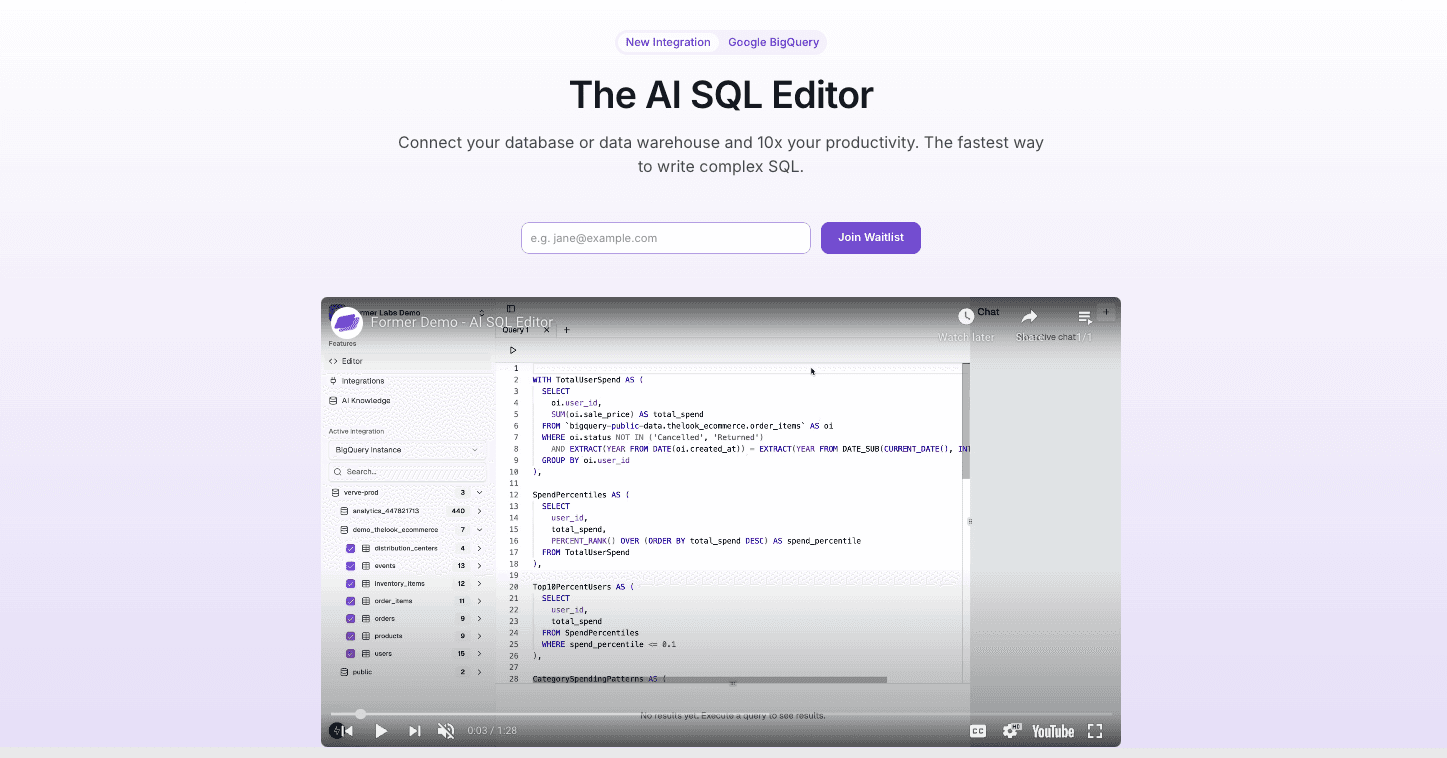
Task: Expand the analytics_447821713 chevron
Action: pyautogui.click(x=479, y=511)
